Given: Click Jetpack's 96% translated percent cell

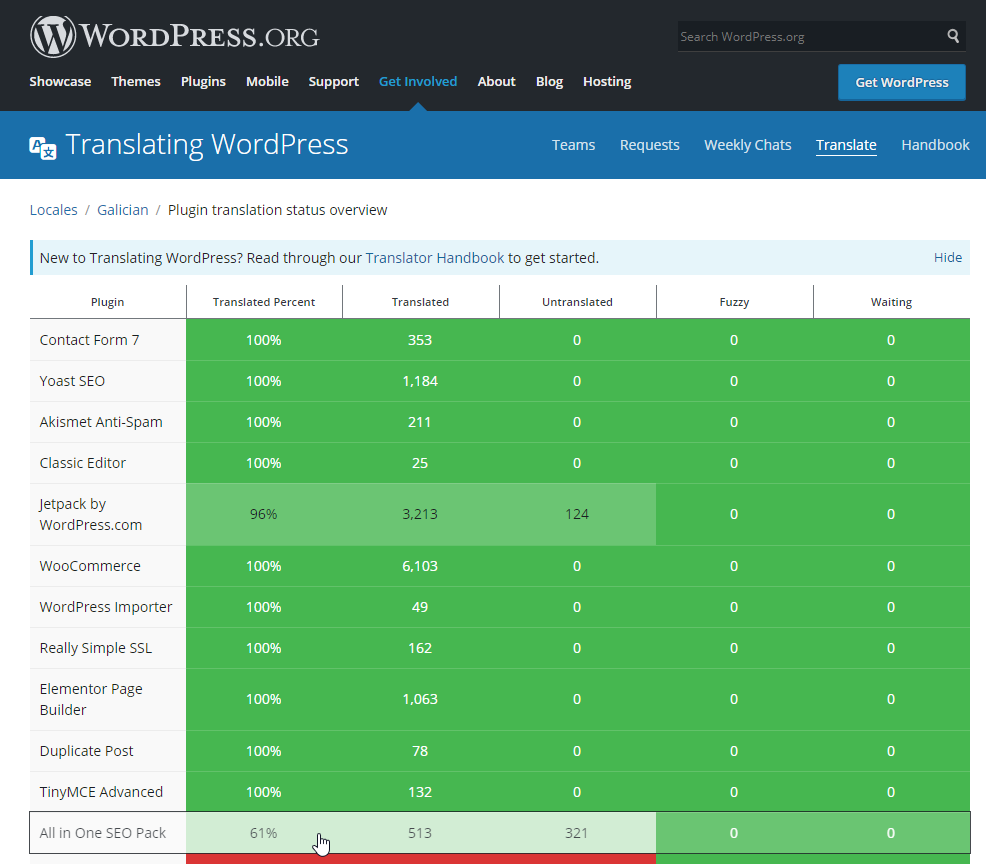Looking at the screenshot, I should pos(263,514).
